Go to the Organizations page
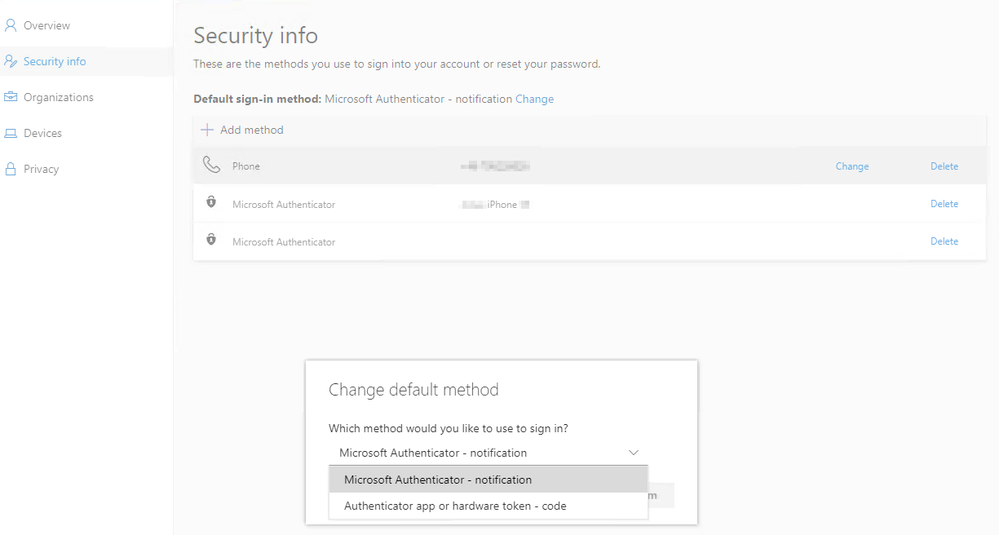Screen dimensions: 999x535 coord(58,97)
